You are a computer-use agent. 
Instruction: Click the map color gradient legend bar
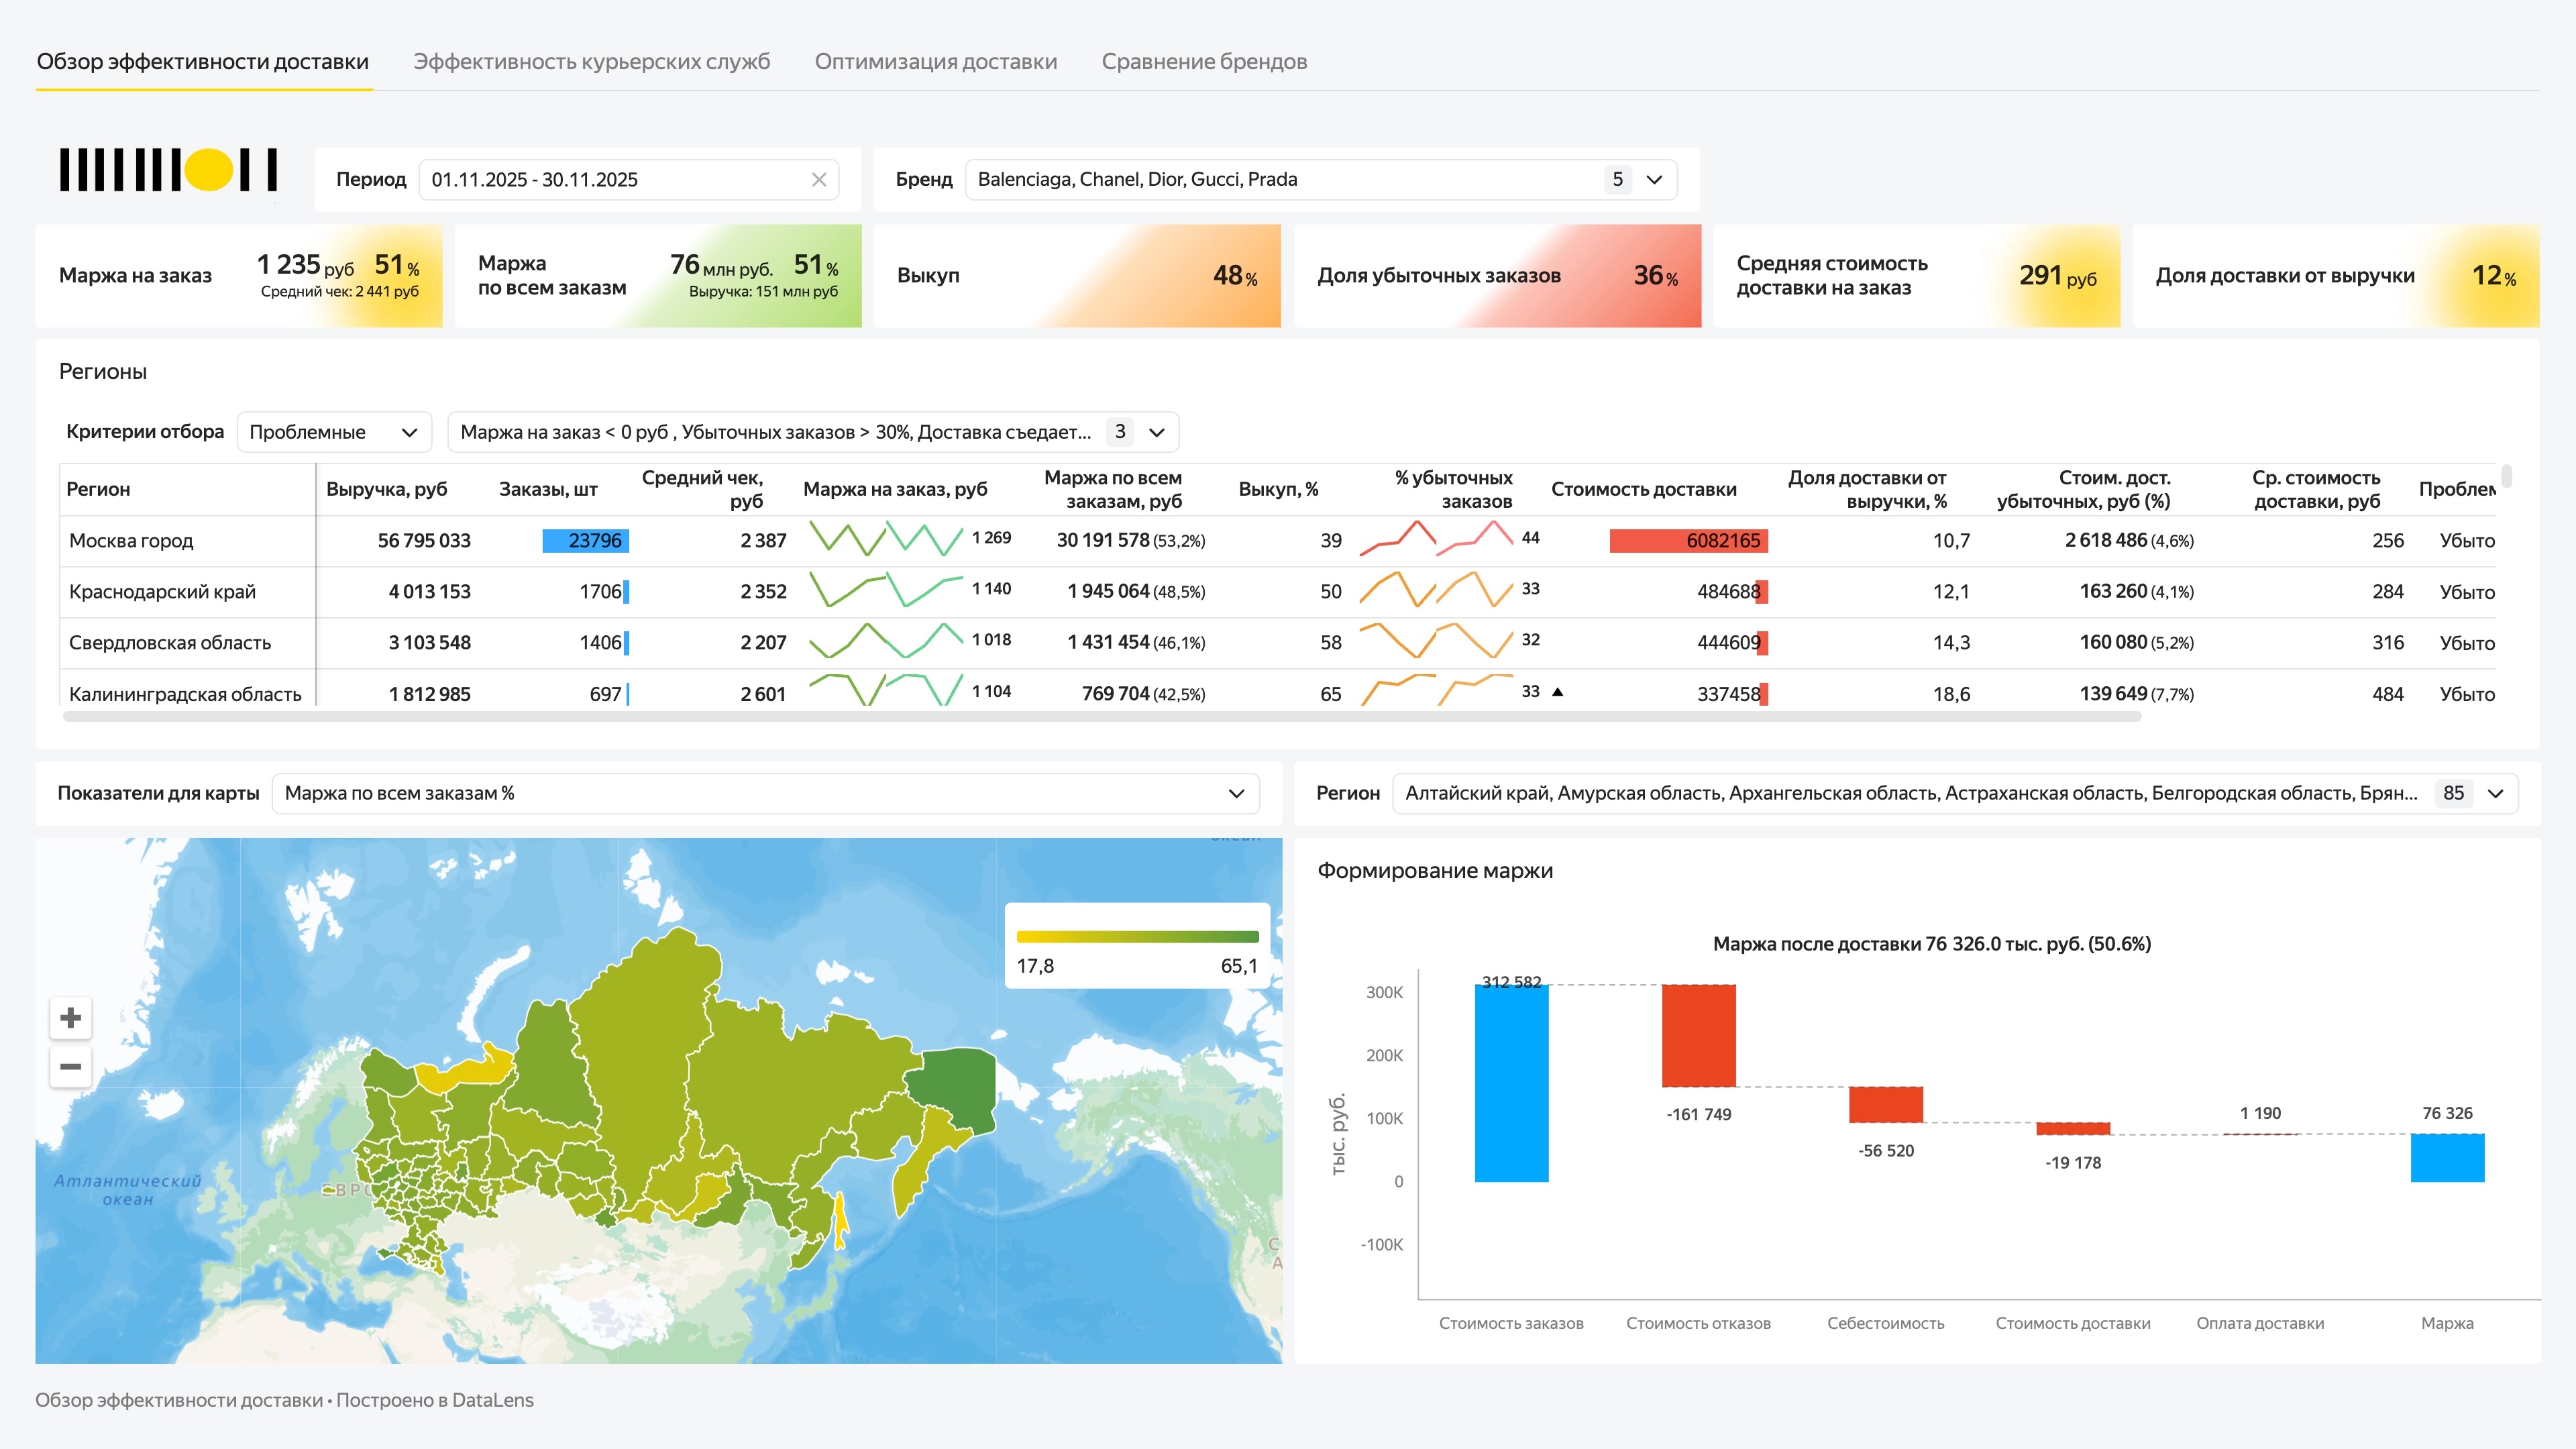tap(1137, 937)
